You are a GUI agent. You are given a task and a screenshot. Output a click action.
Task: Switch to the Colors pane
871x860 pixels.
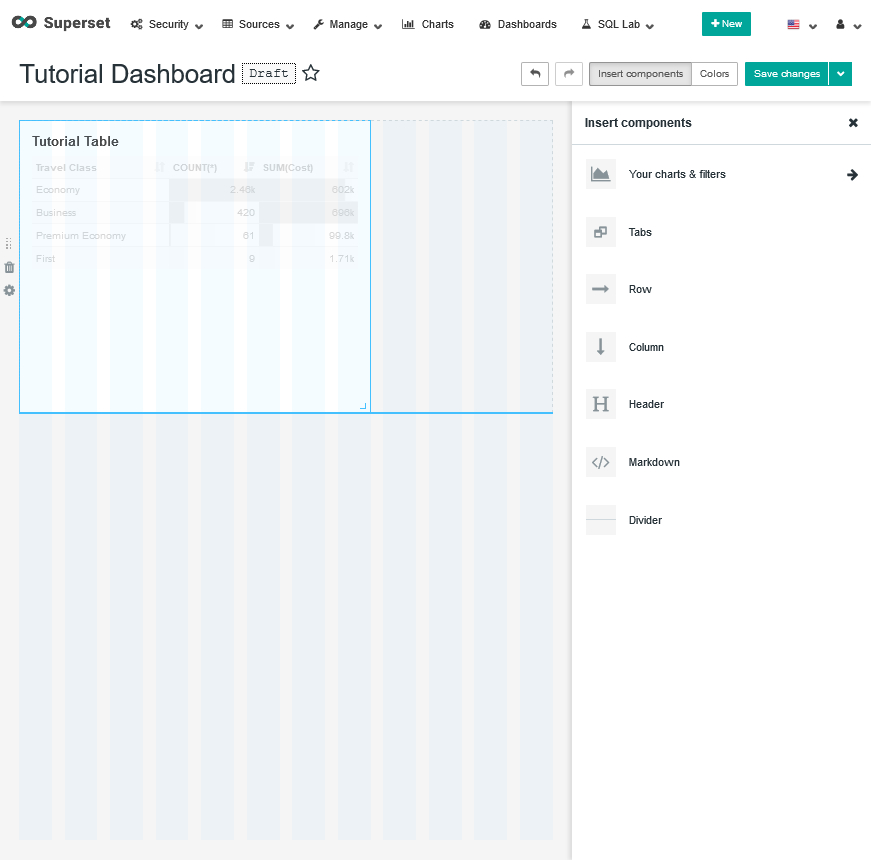714,74
